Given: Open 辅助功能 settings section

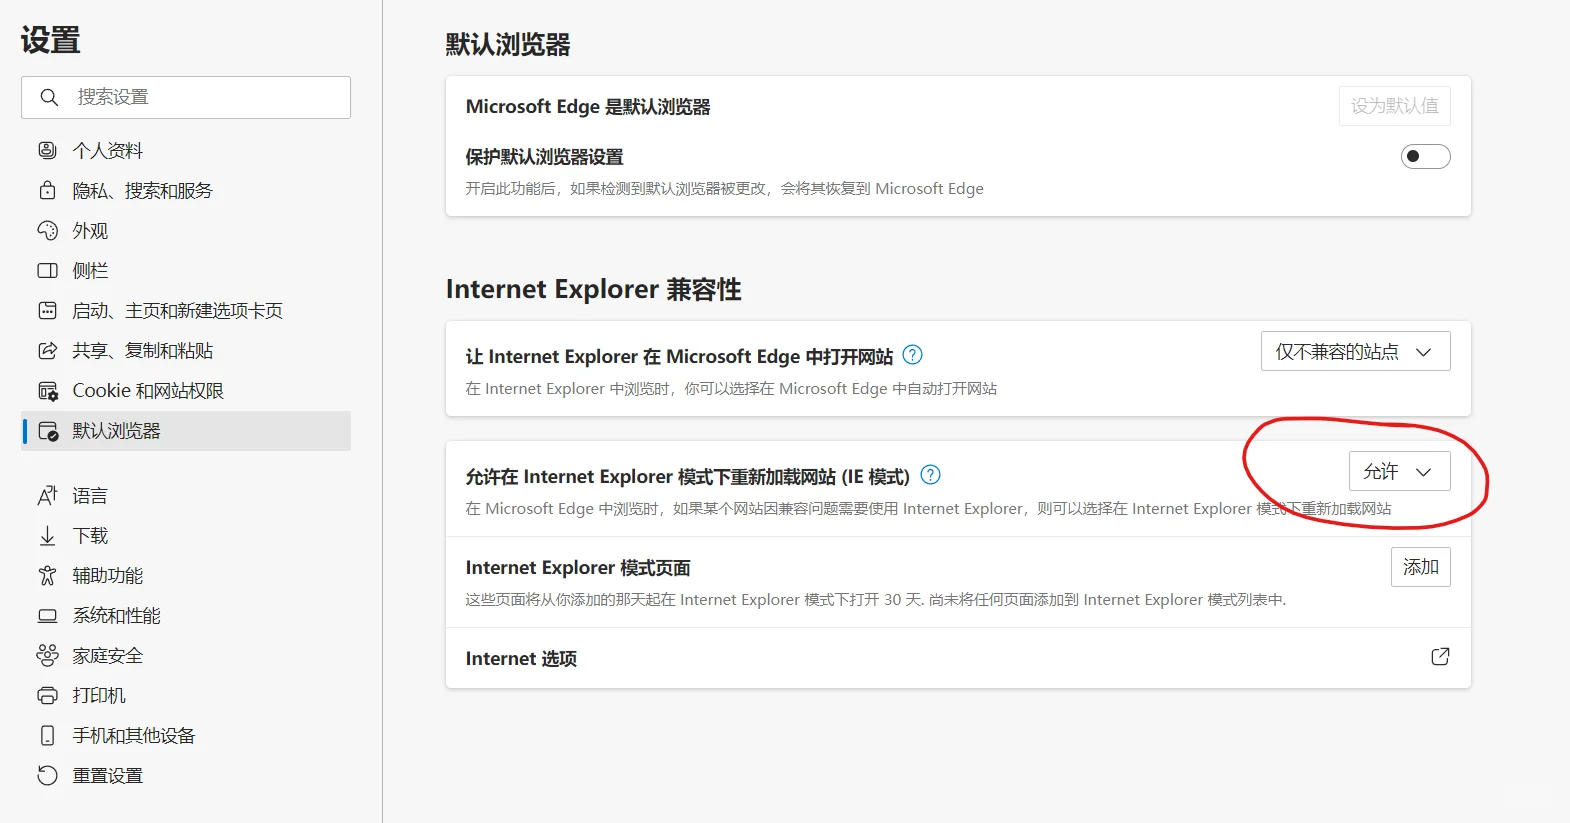Looking at the screenshot, I should tap(186, 575).
